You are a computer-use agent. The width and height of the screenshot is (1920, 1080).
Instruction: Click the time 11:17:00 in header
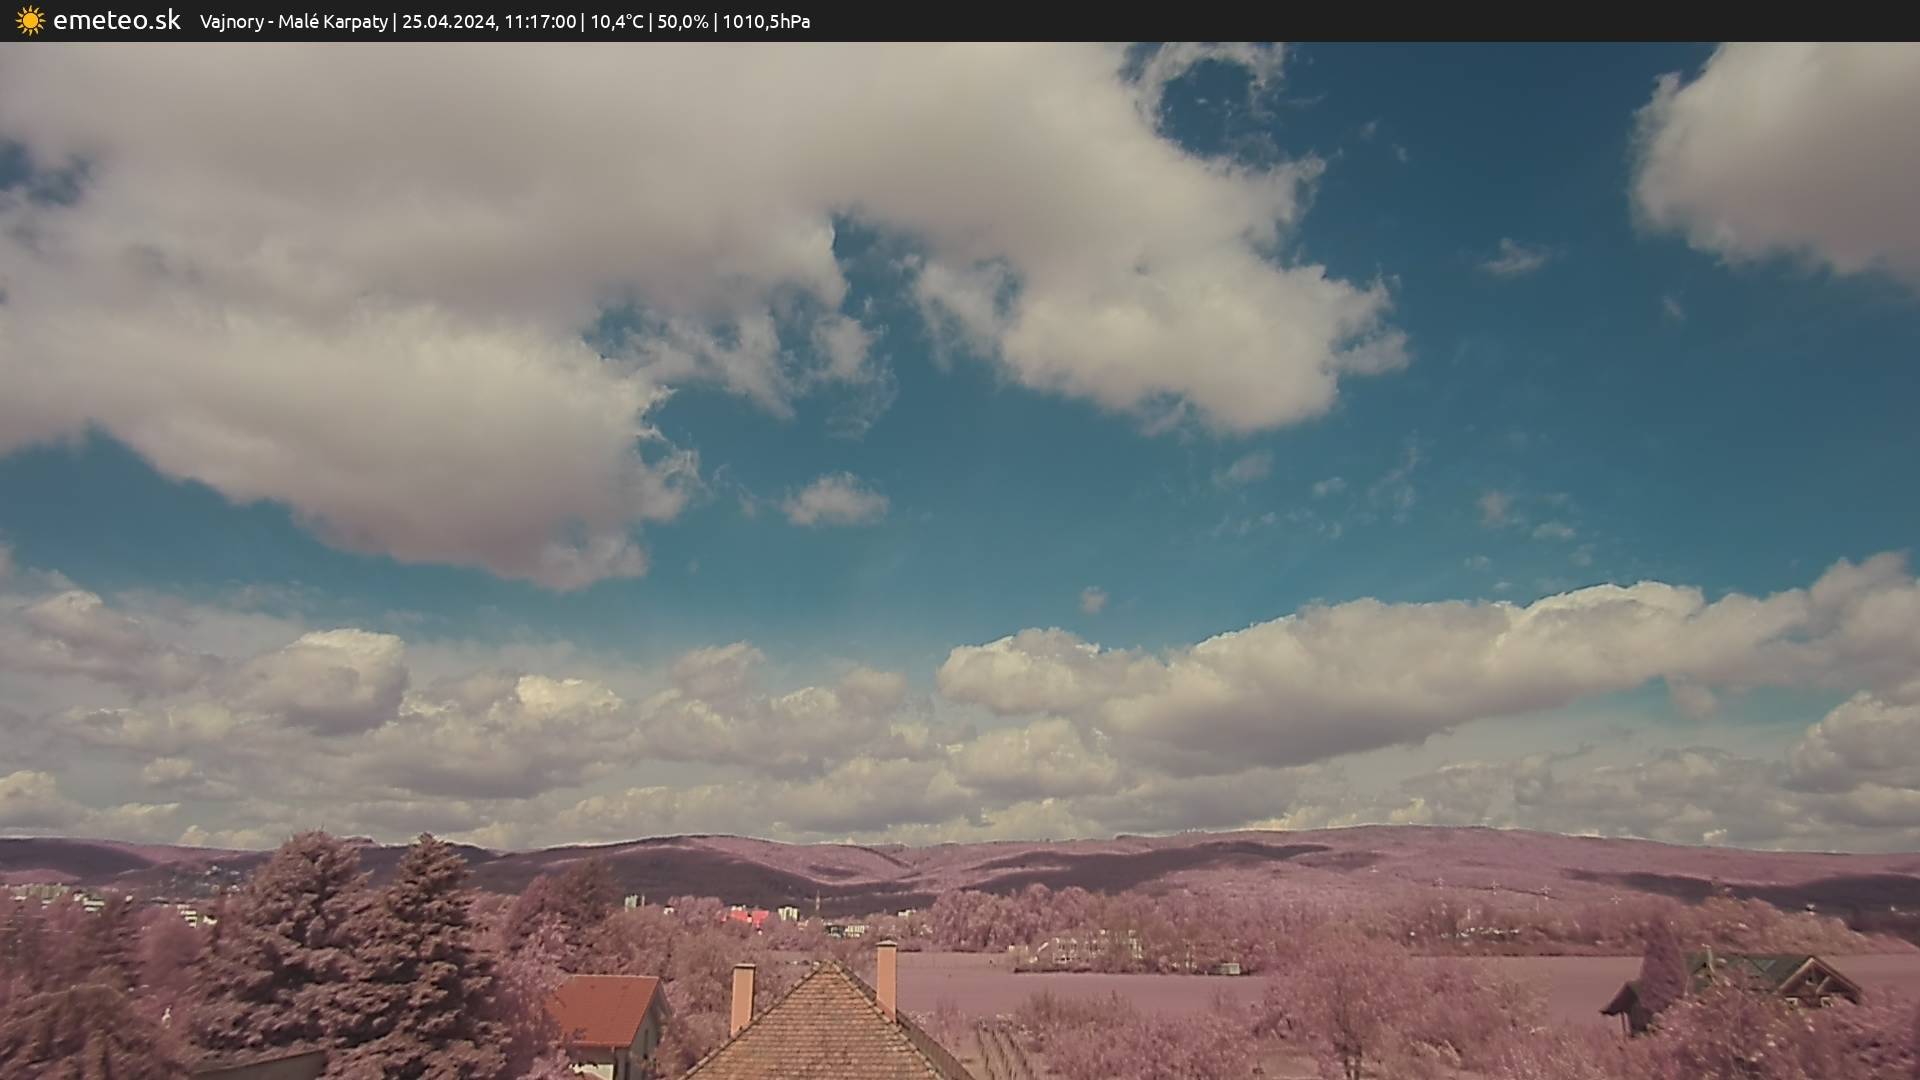click(540, 22)
